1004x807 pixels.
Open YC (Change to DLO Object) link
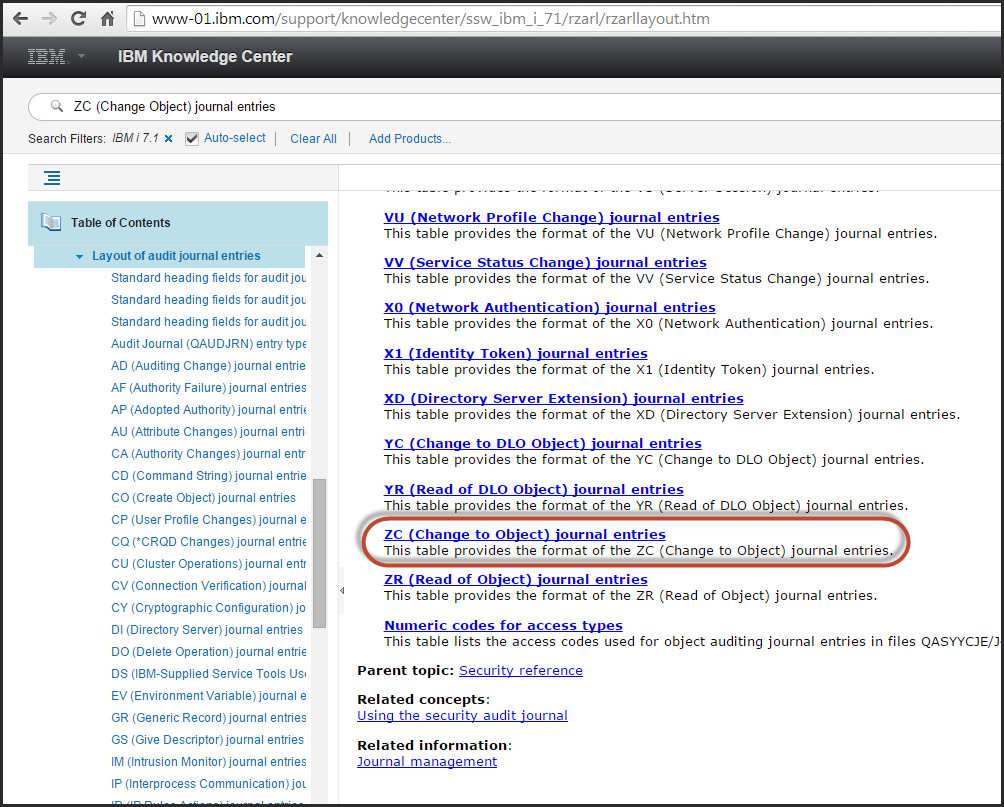point(543,443)
